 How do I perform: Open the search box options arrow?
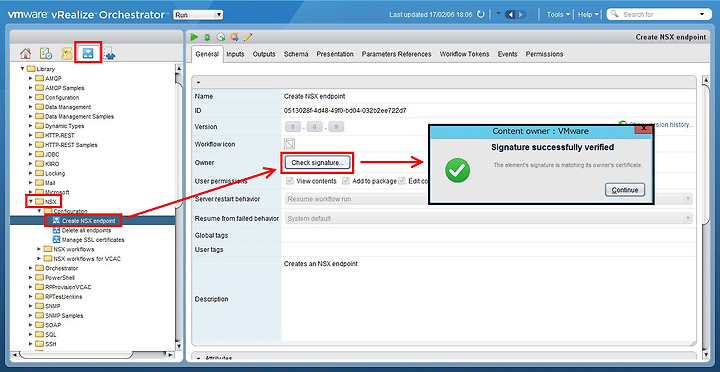click(x=702, y=15)
